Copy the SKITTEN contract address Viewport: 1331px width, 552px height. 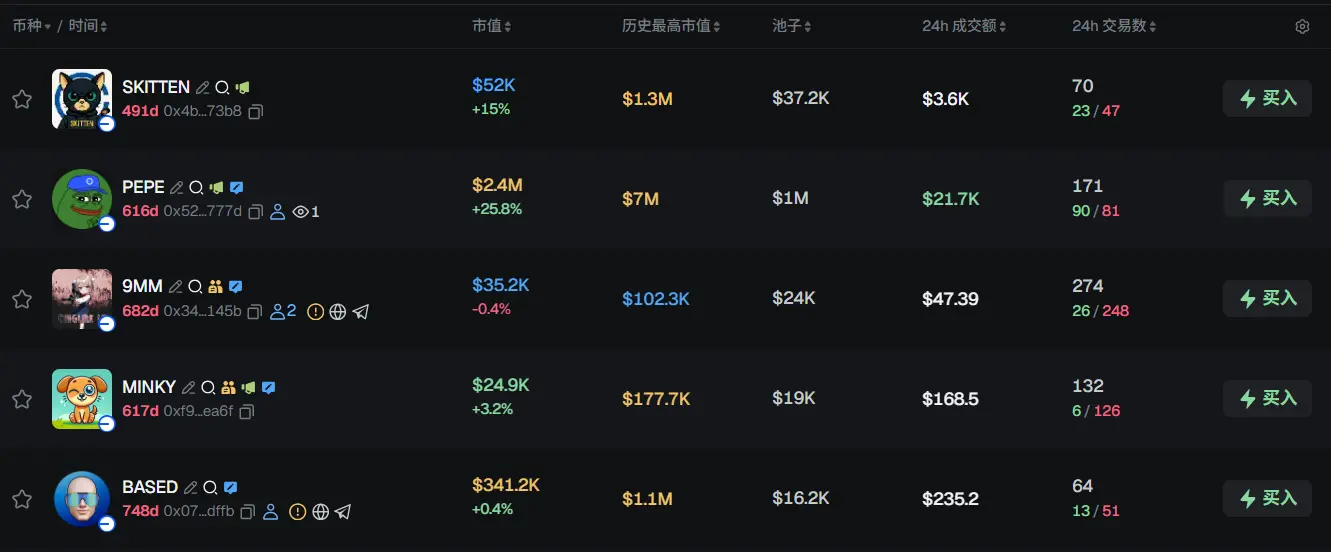[x=255, y=112]
